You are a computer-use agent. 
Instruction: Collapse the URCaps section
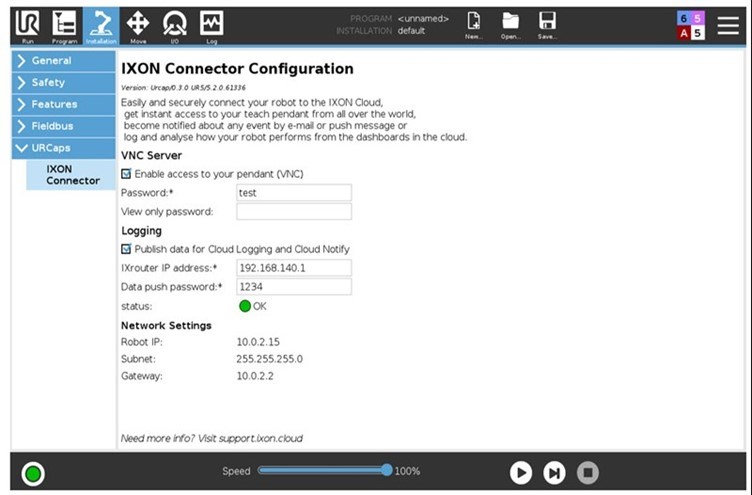tap(63, 148)
